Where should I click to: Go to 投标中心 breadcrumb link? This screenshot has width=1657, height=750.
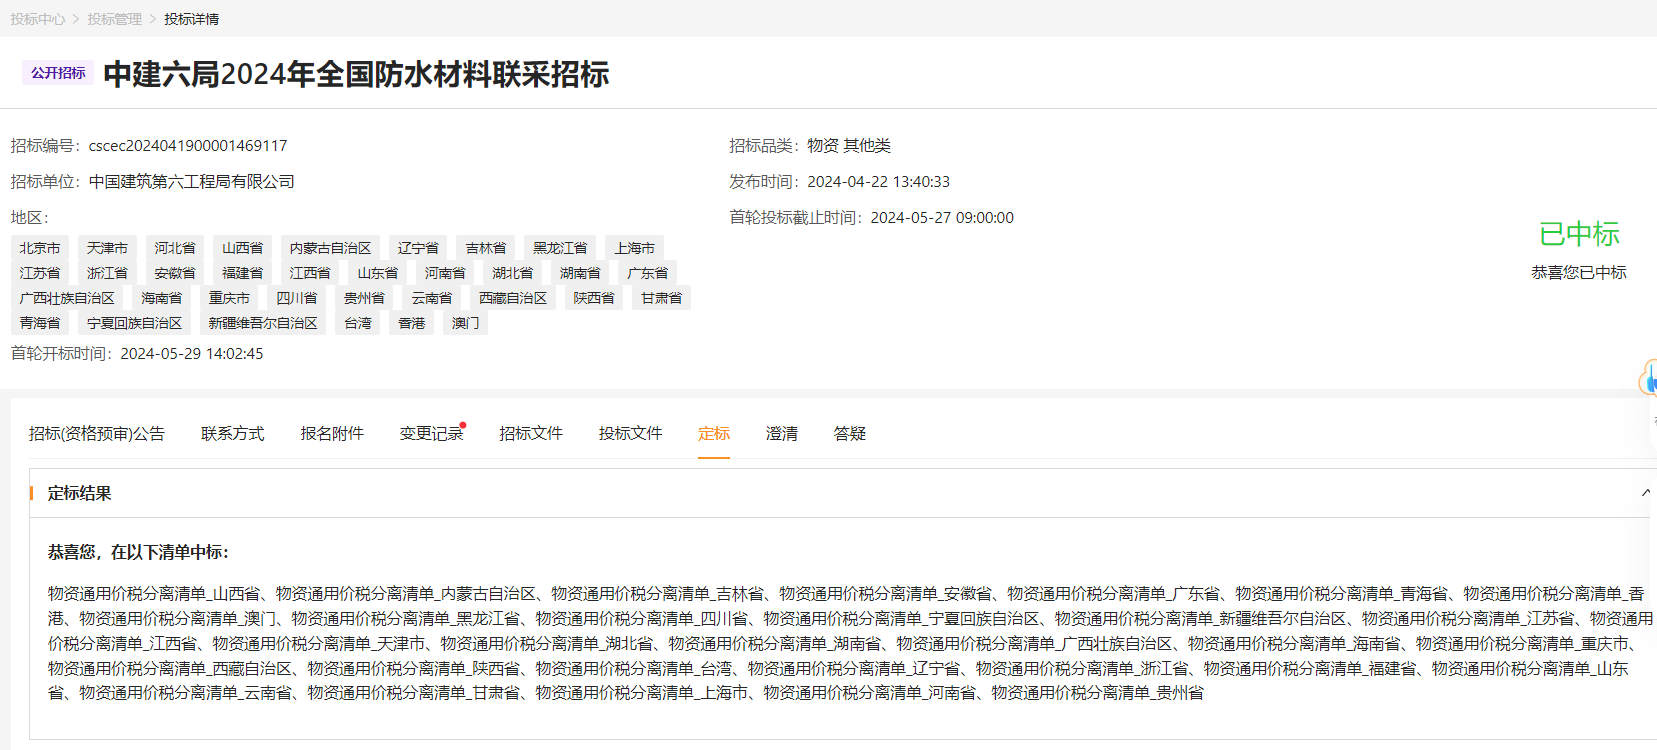pyautogui.click(x=38, y=19)
